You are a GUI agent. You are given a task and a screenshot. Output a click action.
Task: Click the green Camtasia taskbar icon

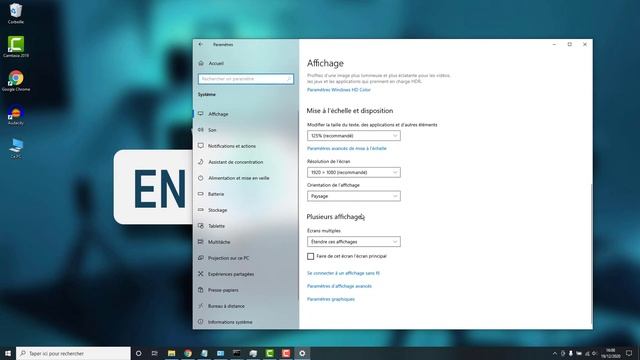tap(269, 353)
